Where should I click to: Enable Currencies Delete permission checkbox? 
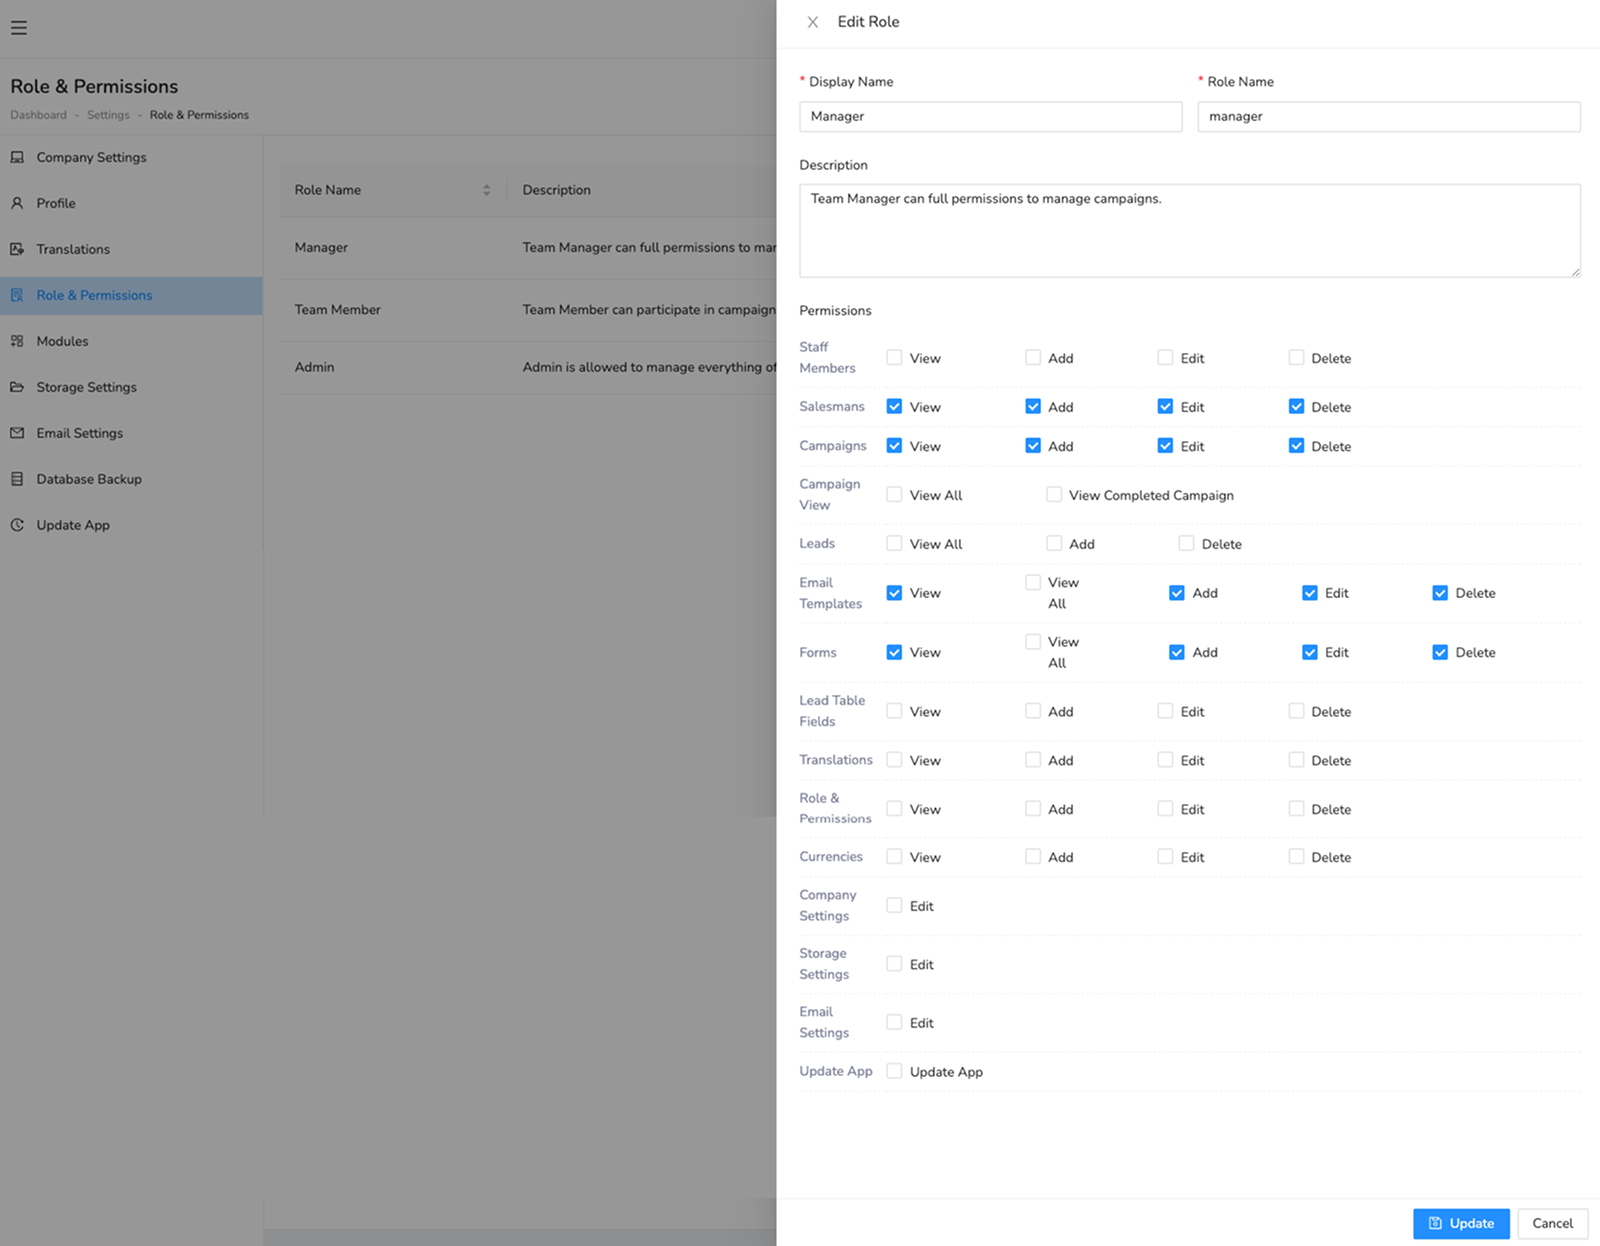(1296, 857)
